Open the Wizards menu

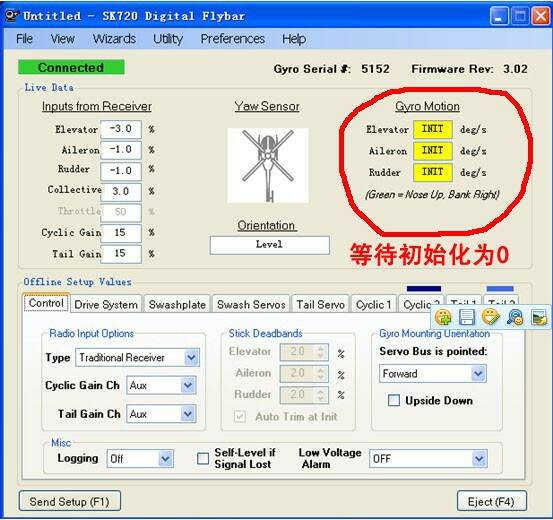click(114, 38)
